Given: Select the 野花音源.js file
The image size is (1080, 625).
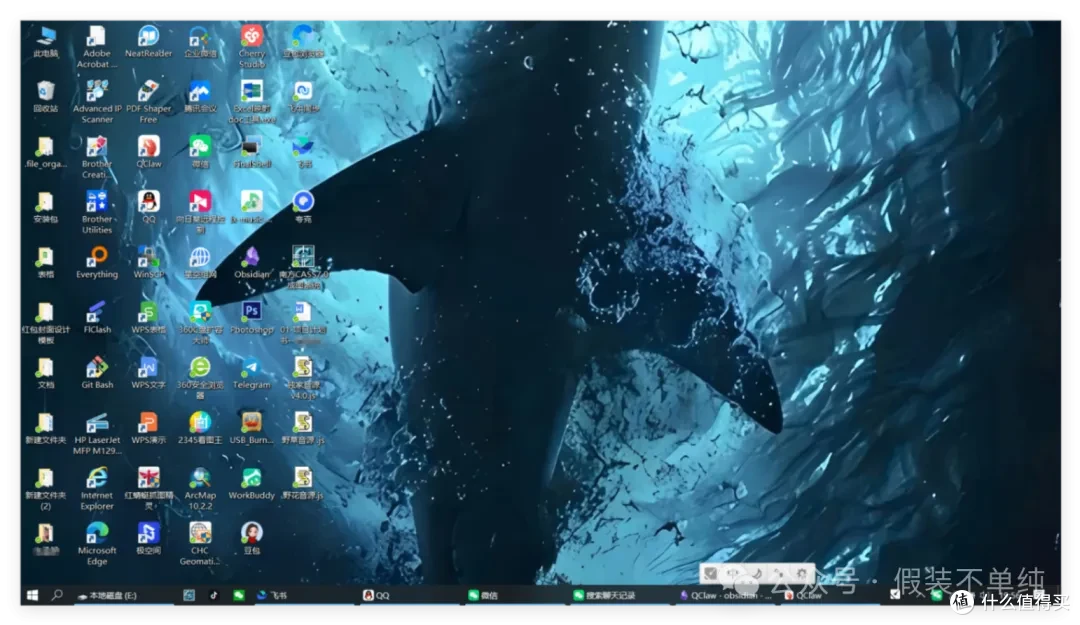Looking at the screenshot, I should (303, 483).
